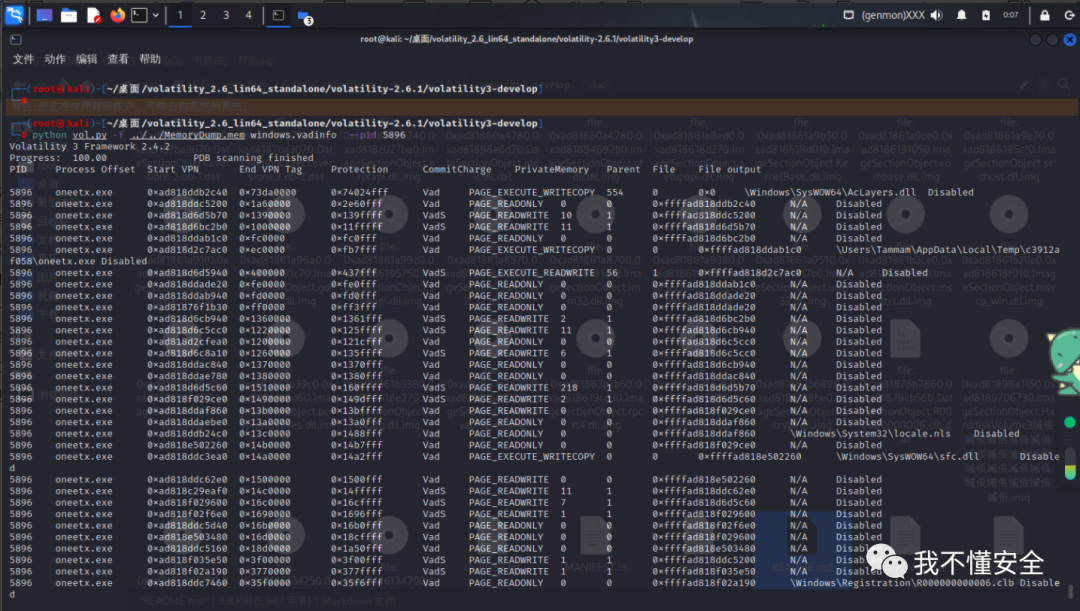Open the 查看 menu
The width and height of the screenshot is (1080, 611).
point(118,59)
